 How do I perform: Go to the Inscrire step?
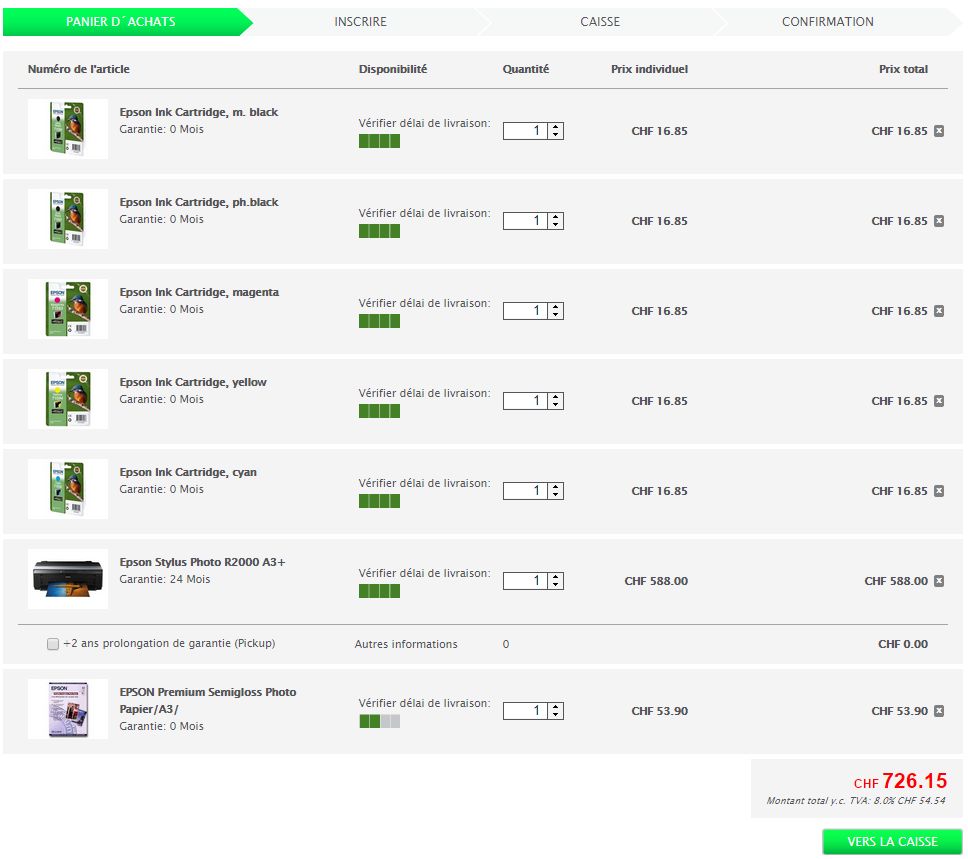point(361,22)
